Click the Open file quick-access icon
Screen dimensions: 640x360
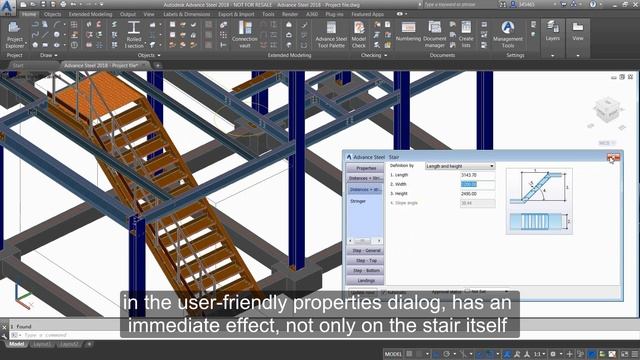click(33, 4)
